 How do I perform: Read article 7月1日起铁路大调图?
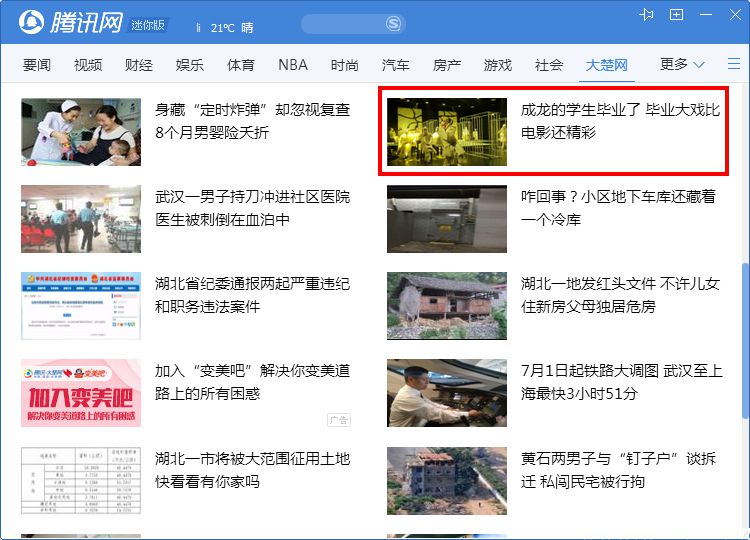pyautogui.click(x=620, y=382)
